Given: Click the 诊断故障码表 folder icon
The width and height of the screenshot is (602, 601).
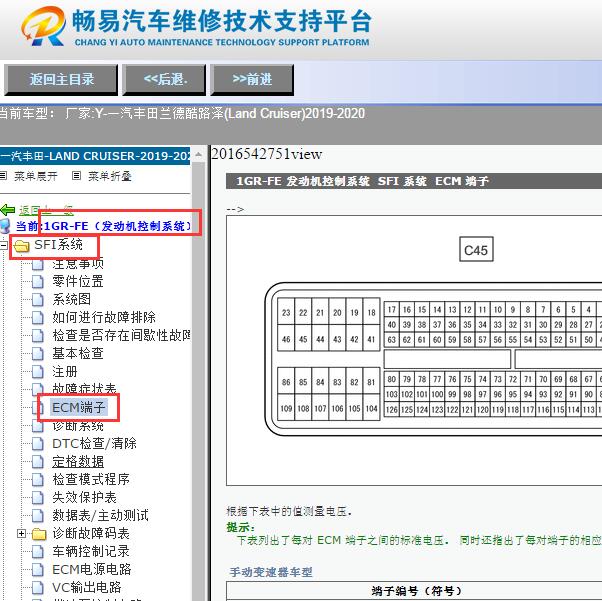Looking at the screenshot, I should [x=39, y=534].
